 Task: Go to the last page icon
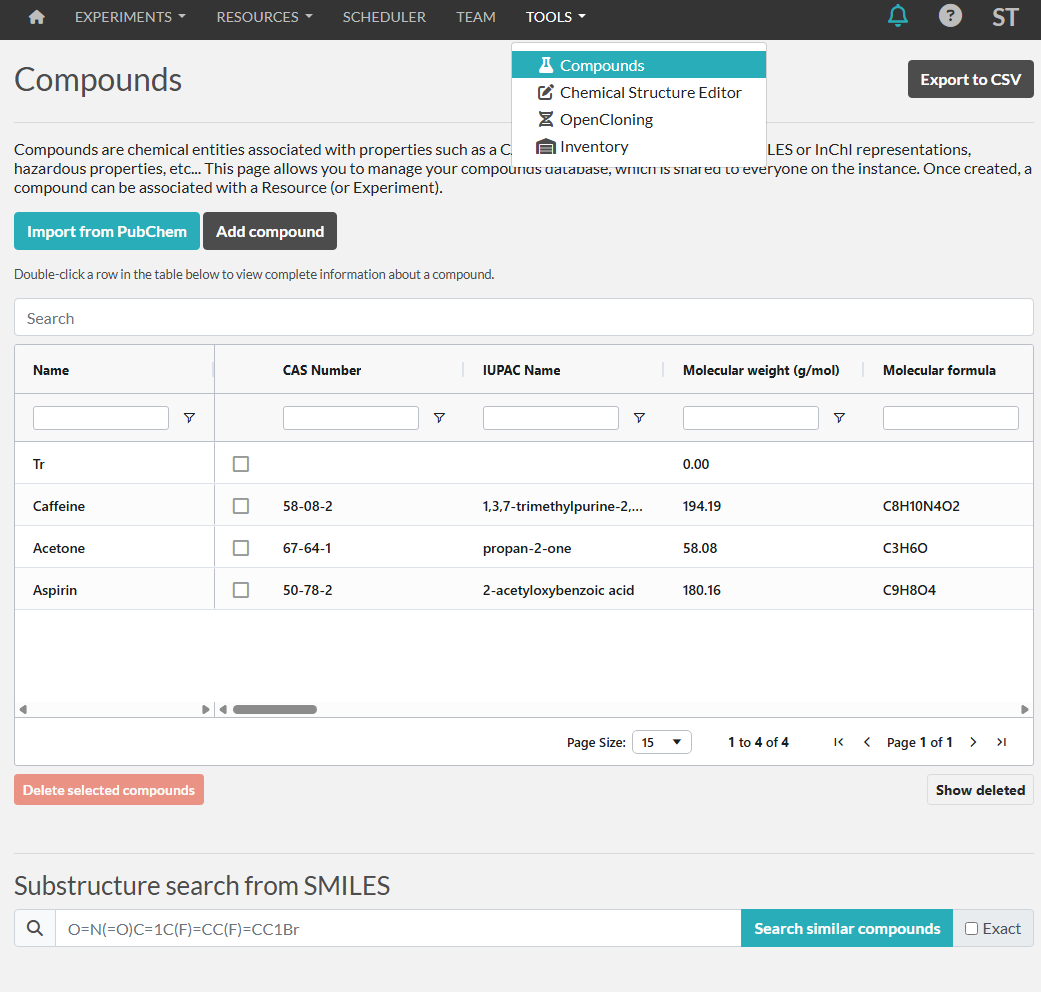pyautogui.click(x=1001, y=742)
